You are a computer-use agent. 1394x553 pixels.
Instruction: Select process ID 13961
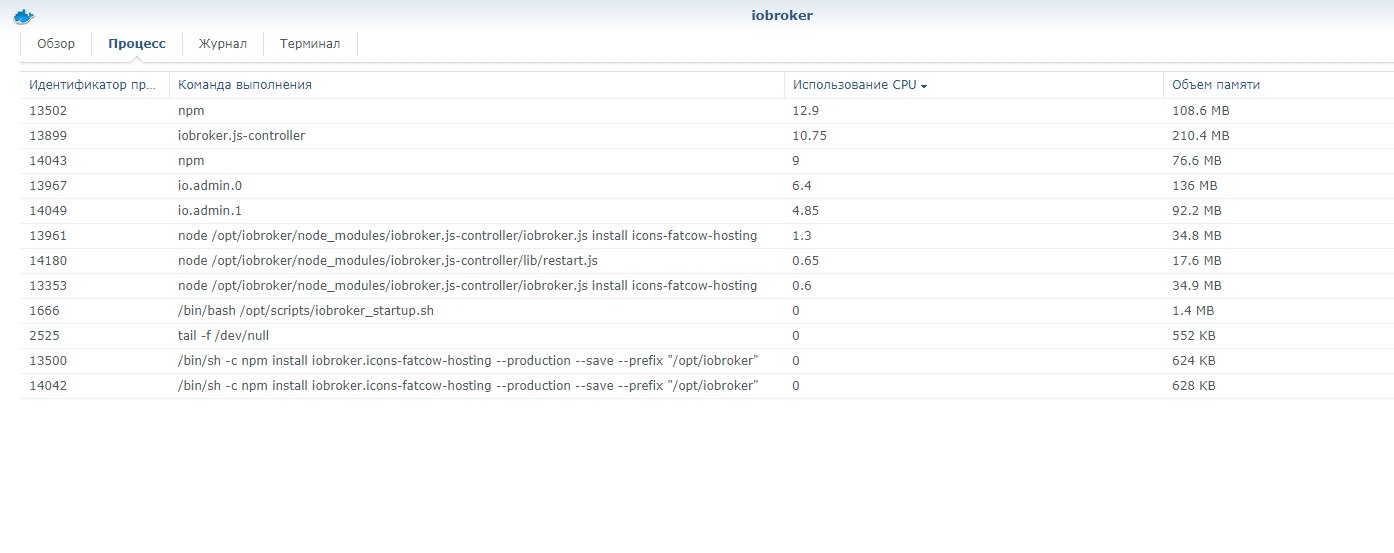point(48,235)
